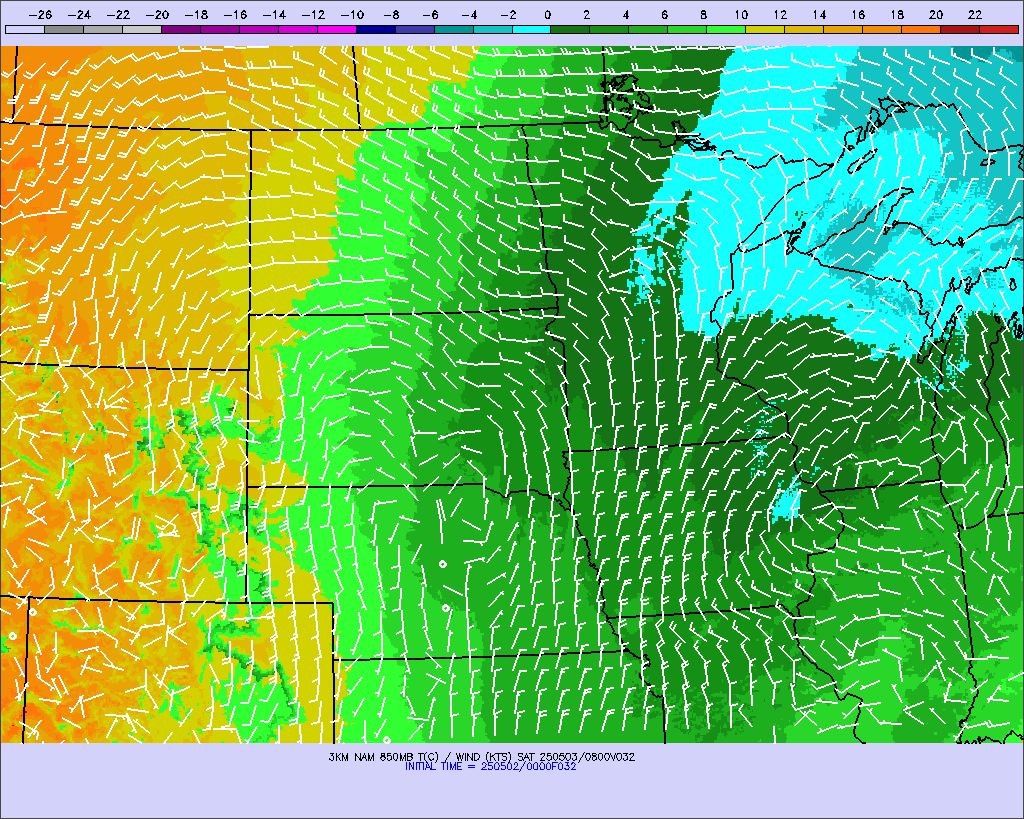
Task: Click the teal swatch between -4 and -2
Action: [x=492, y=29]
